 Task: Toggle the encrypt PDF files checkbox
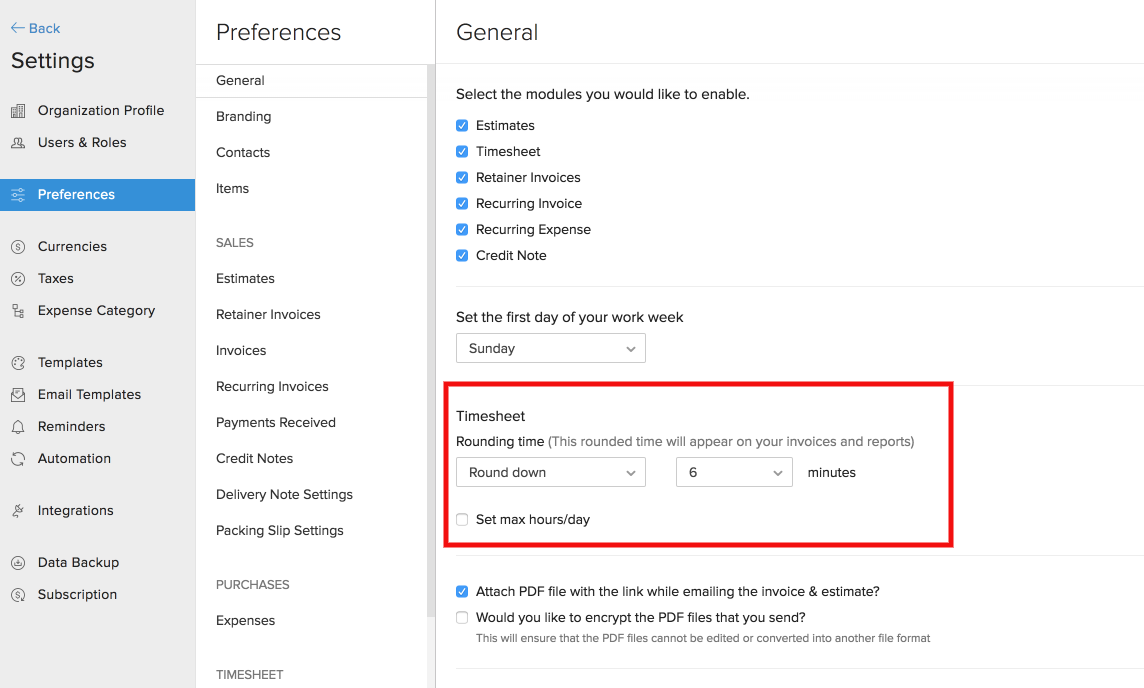click(x=462, y=618)
